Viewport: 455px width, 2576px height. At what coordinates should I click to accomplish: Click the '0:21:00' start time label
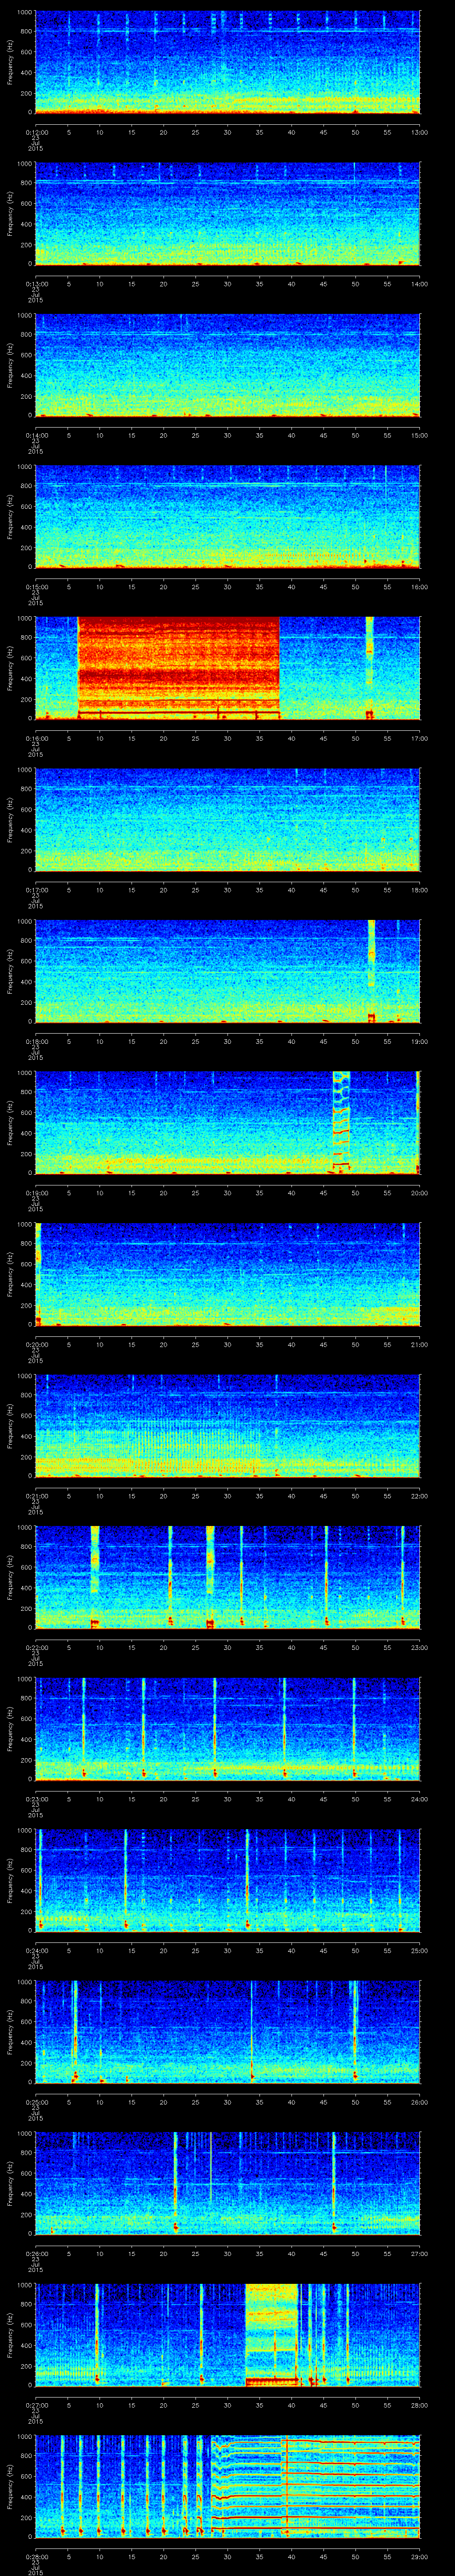pyautogui.click(x=36, y=1495)
